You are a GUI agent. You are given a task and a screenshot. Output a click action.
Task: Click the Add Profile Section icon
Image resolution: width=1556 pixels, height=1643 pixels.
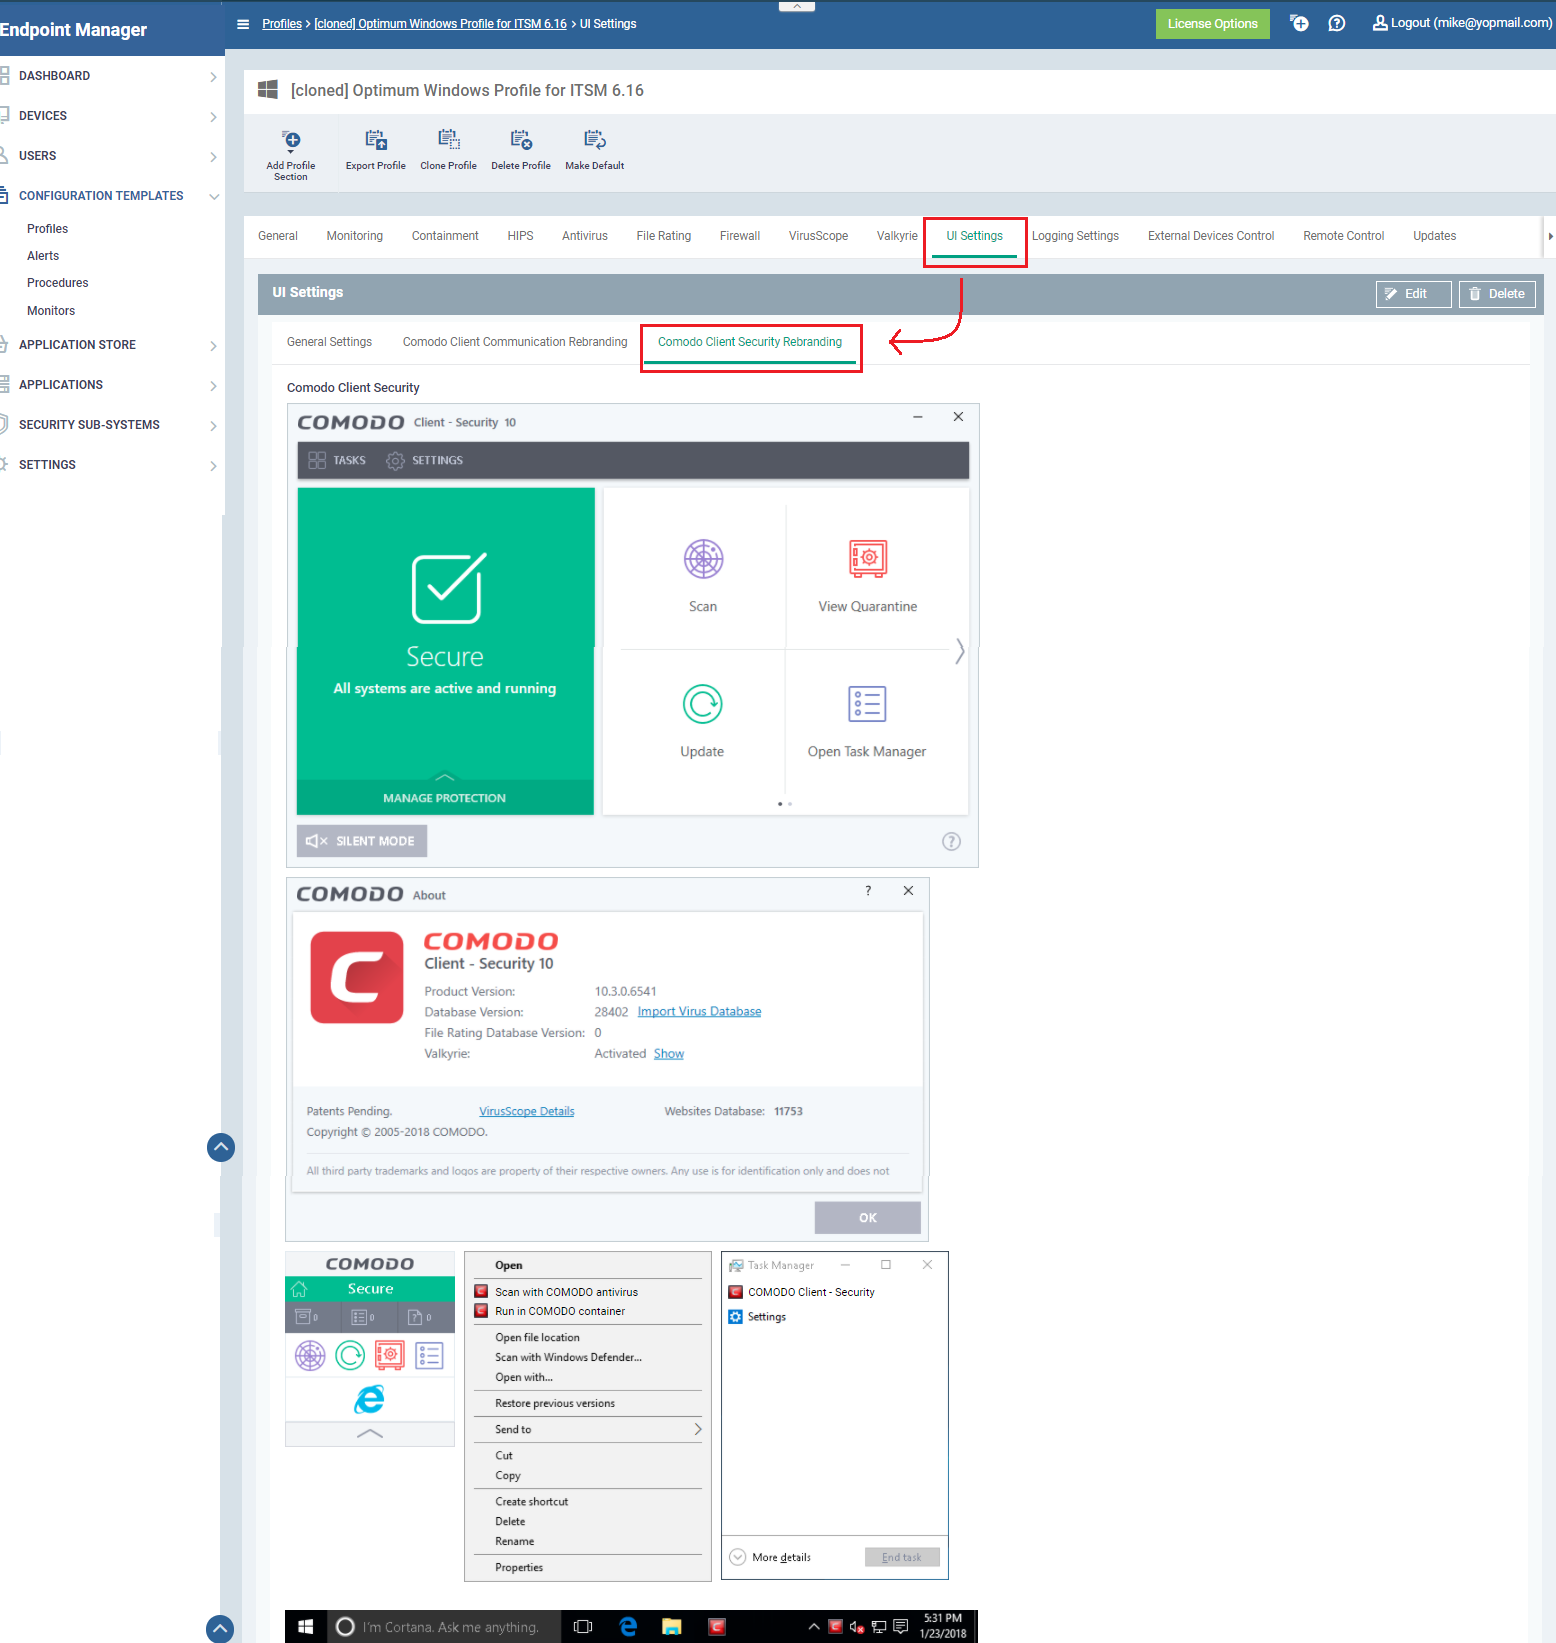coord(291,140)
